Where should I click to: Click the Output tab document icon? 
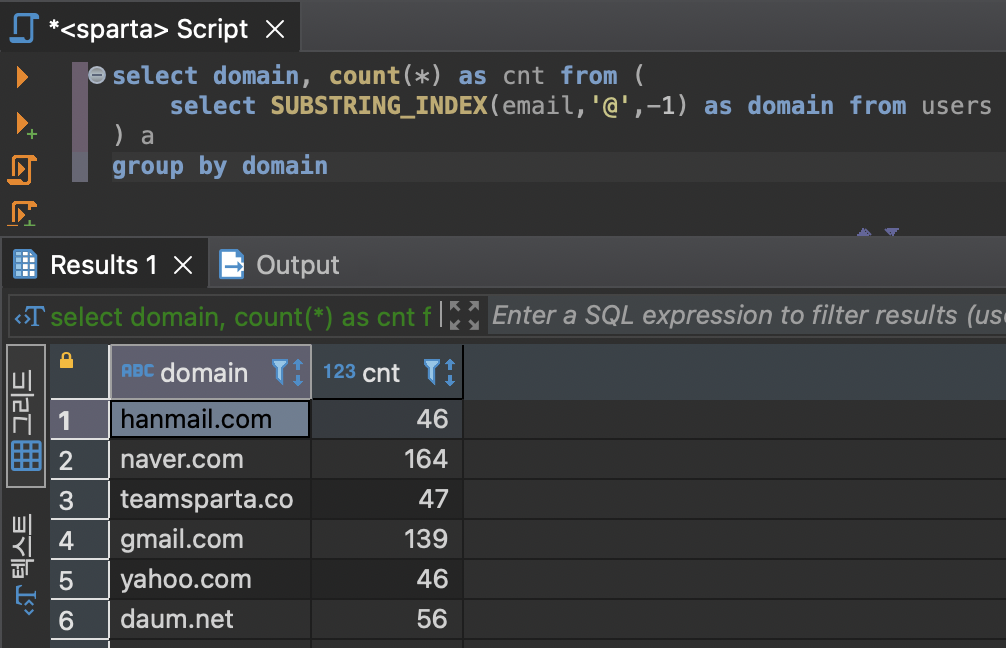tap(232, 264)
